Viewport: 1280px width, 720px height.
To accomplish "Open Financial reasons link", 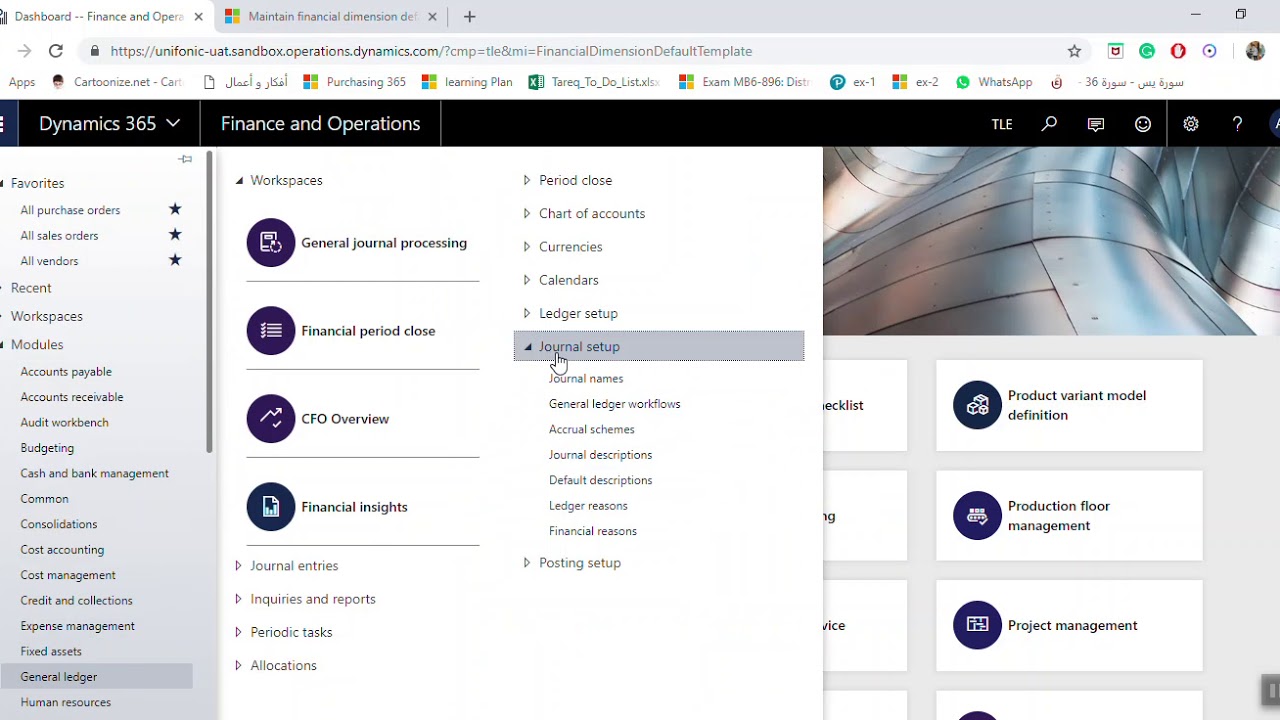I will [x=592, y=531].
